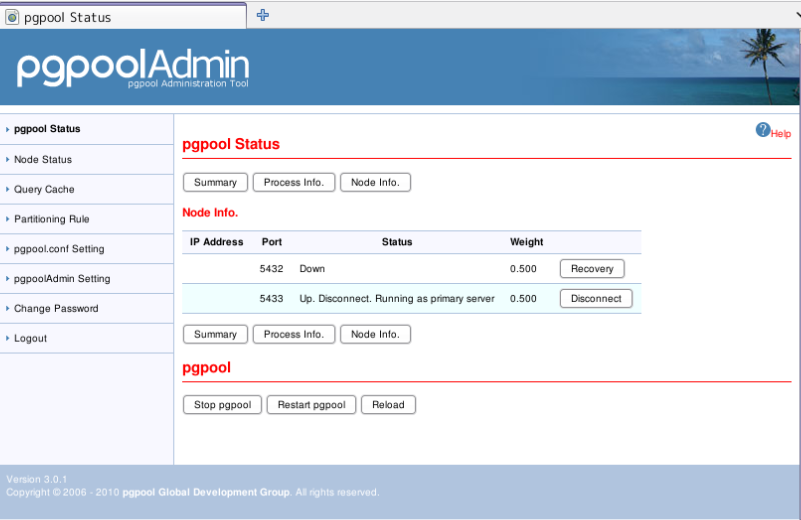
Task: Click 'Running as primary server' status text
Action: coord(435,298)
